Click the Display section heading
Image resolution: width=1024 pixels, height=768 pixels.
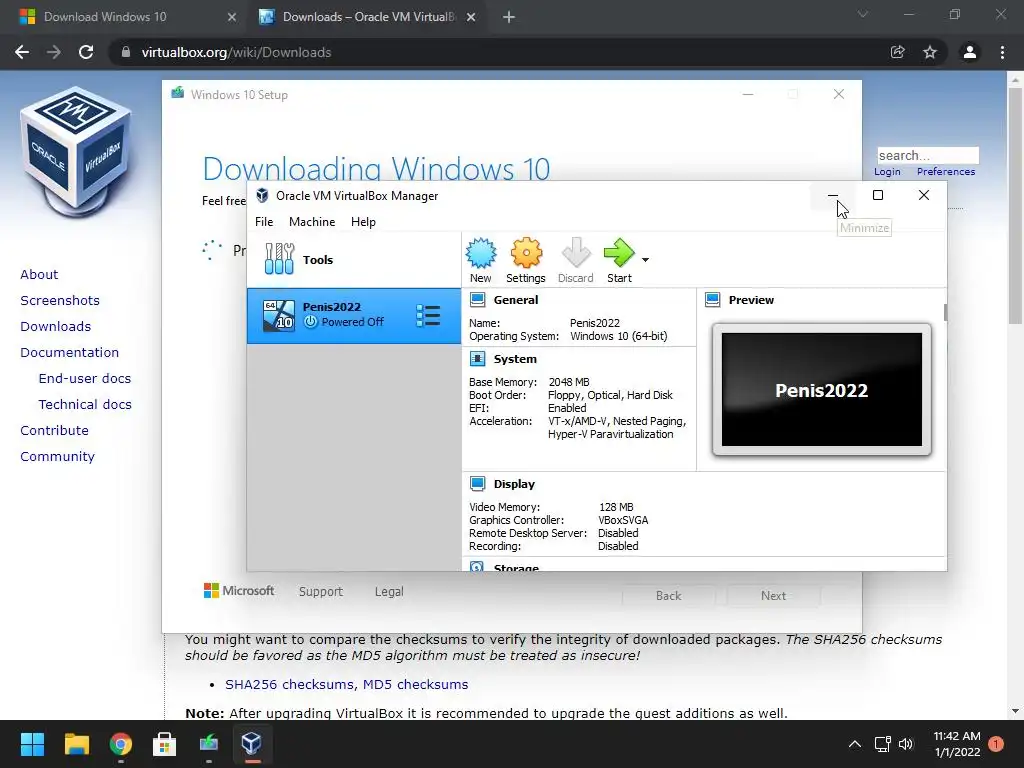[514, 484]
